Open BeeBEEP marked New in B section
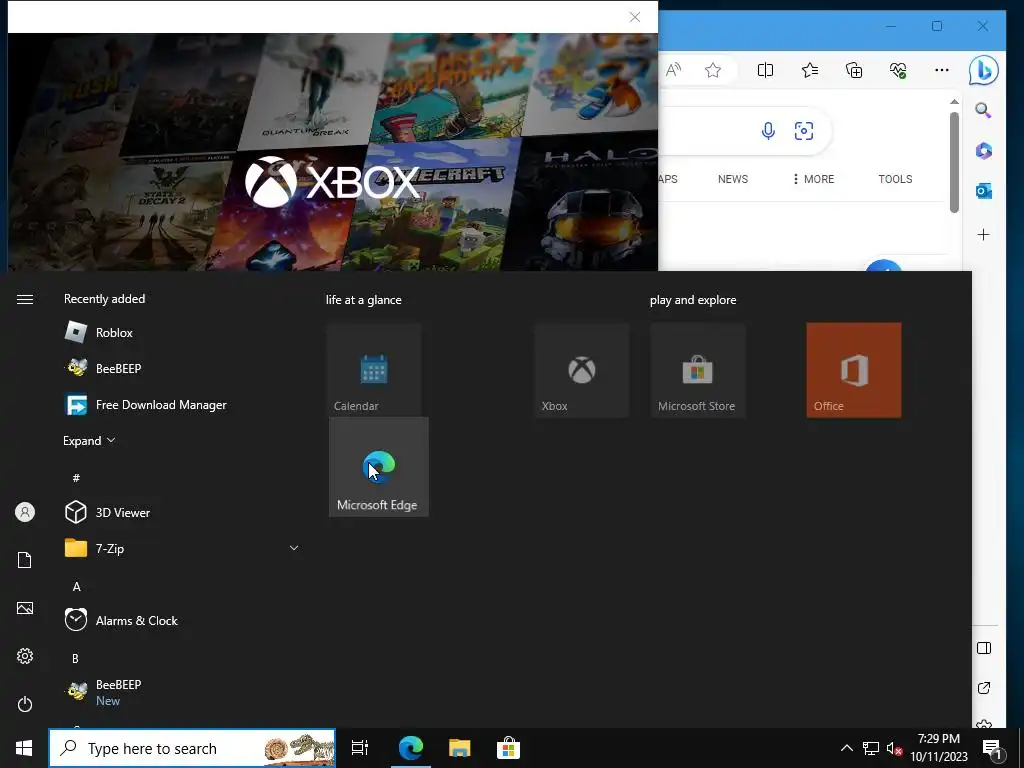Viewport: 1024px width, 768px height. click(182, 692)
